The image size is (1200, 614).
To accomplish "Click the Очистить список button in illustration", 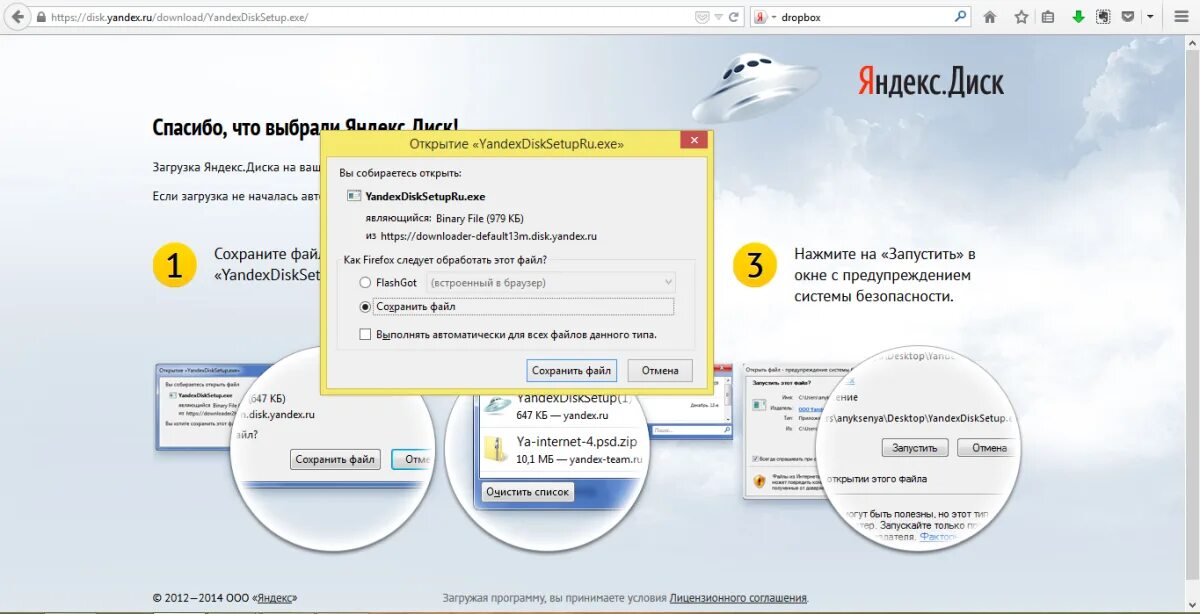I will pos(528,492).
